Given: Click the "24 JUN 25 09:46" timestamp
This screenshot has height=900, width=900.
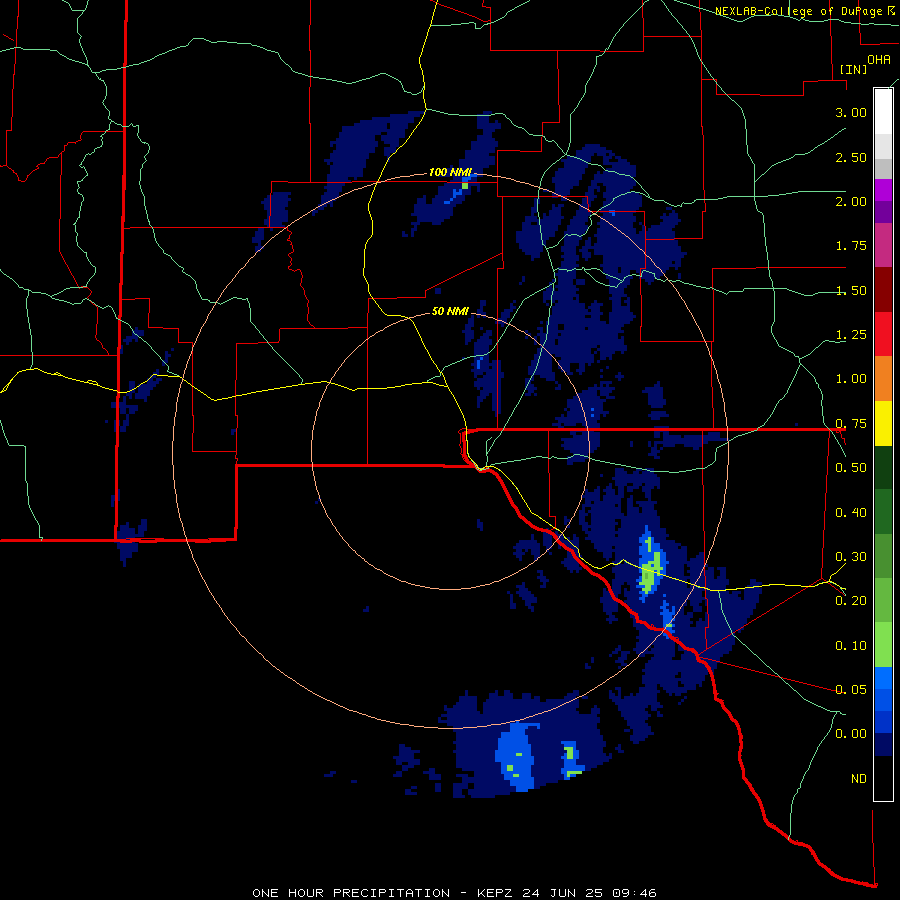Looking at the screenshot, I should click(589, 893).
